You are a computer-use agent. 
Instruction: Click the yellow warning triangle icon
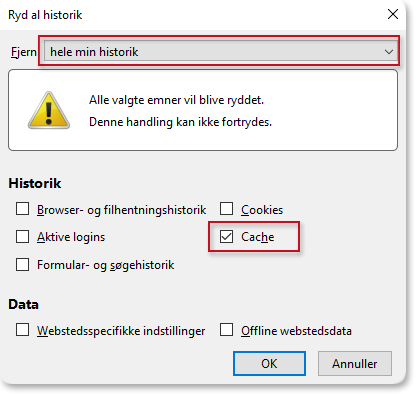(x=49, y=111)
